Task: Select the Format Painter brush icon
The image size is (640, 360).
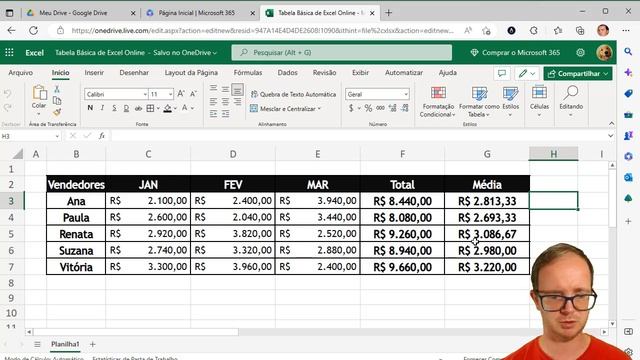Action: (x=57, y=111)
